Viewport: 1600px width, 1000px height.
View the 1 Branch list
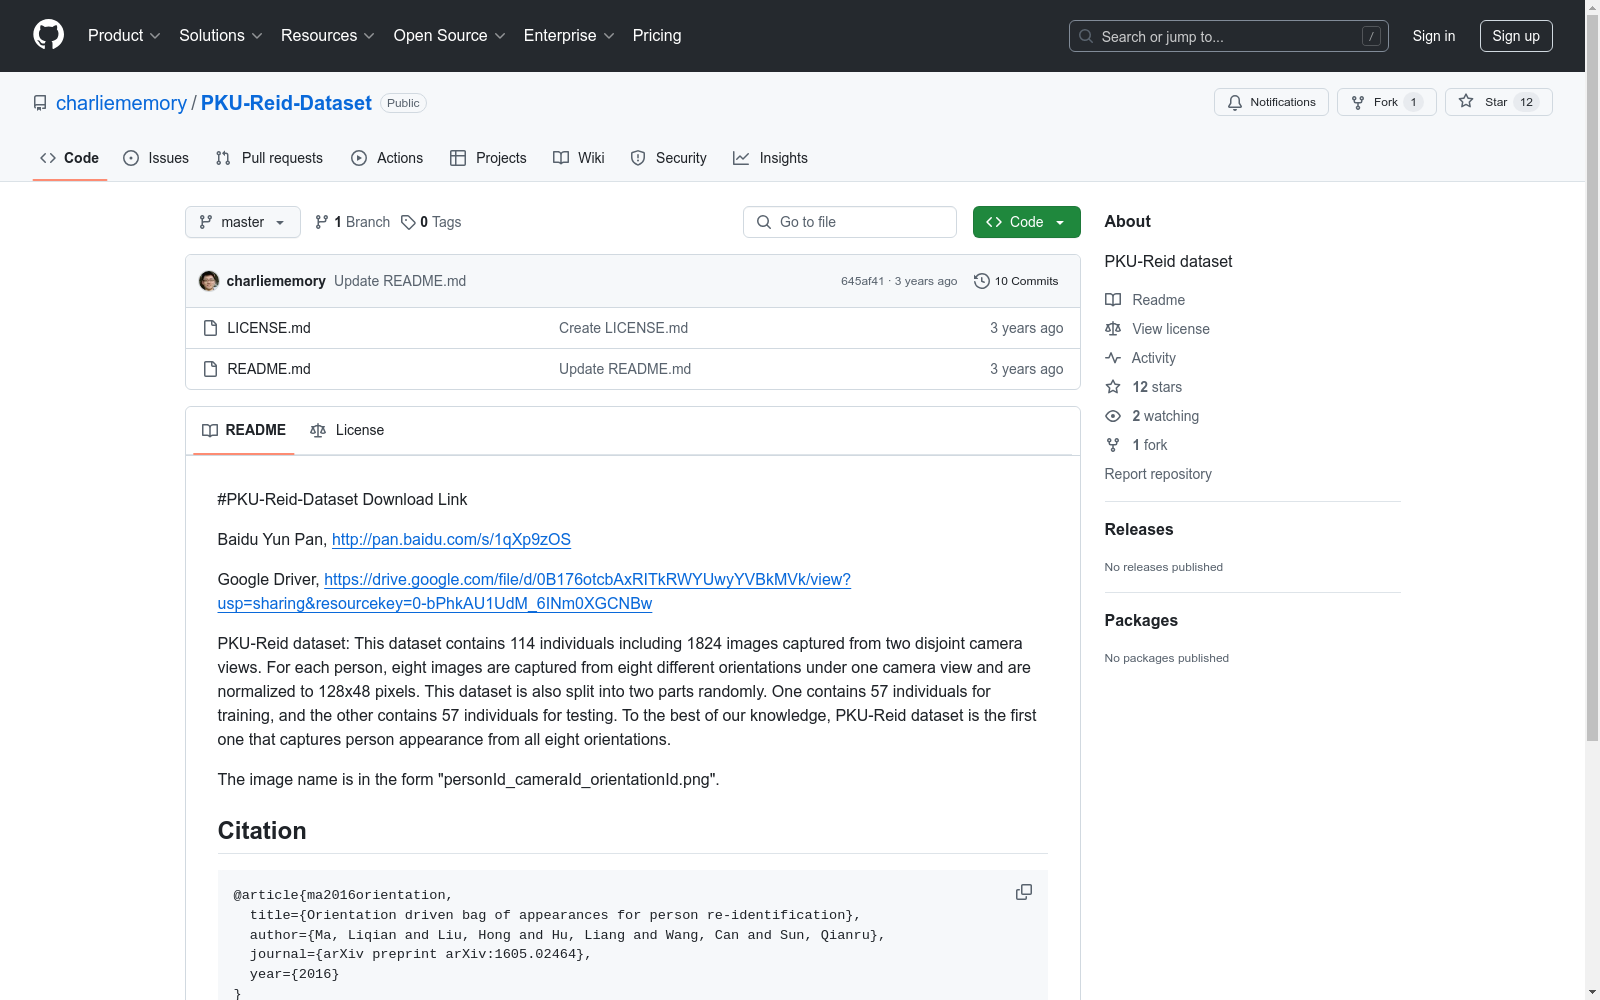coord(352,222)
